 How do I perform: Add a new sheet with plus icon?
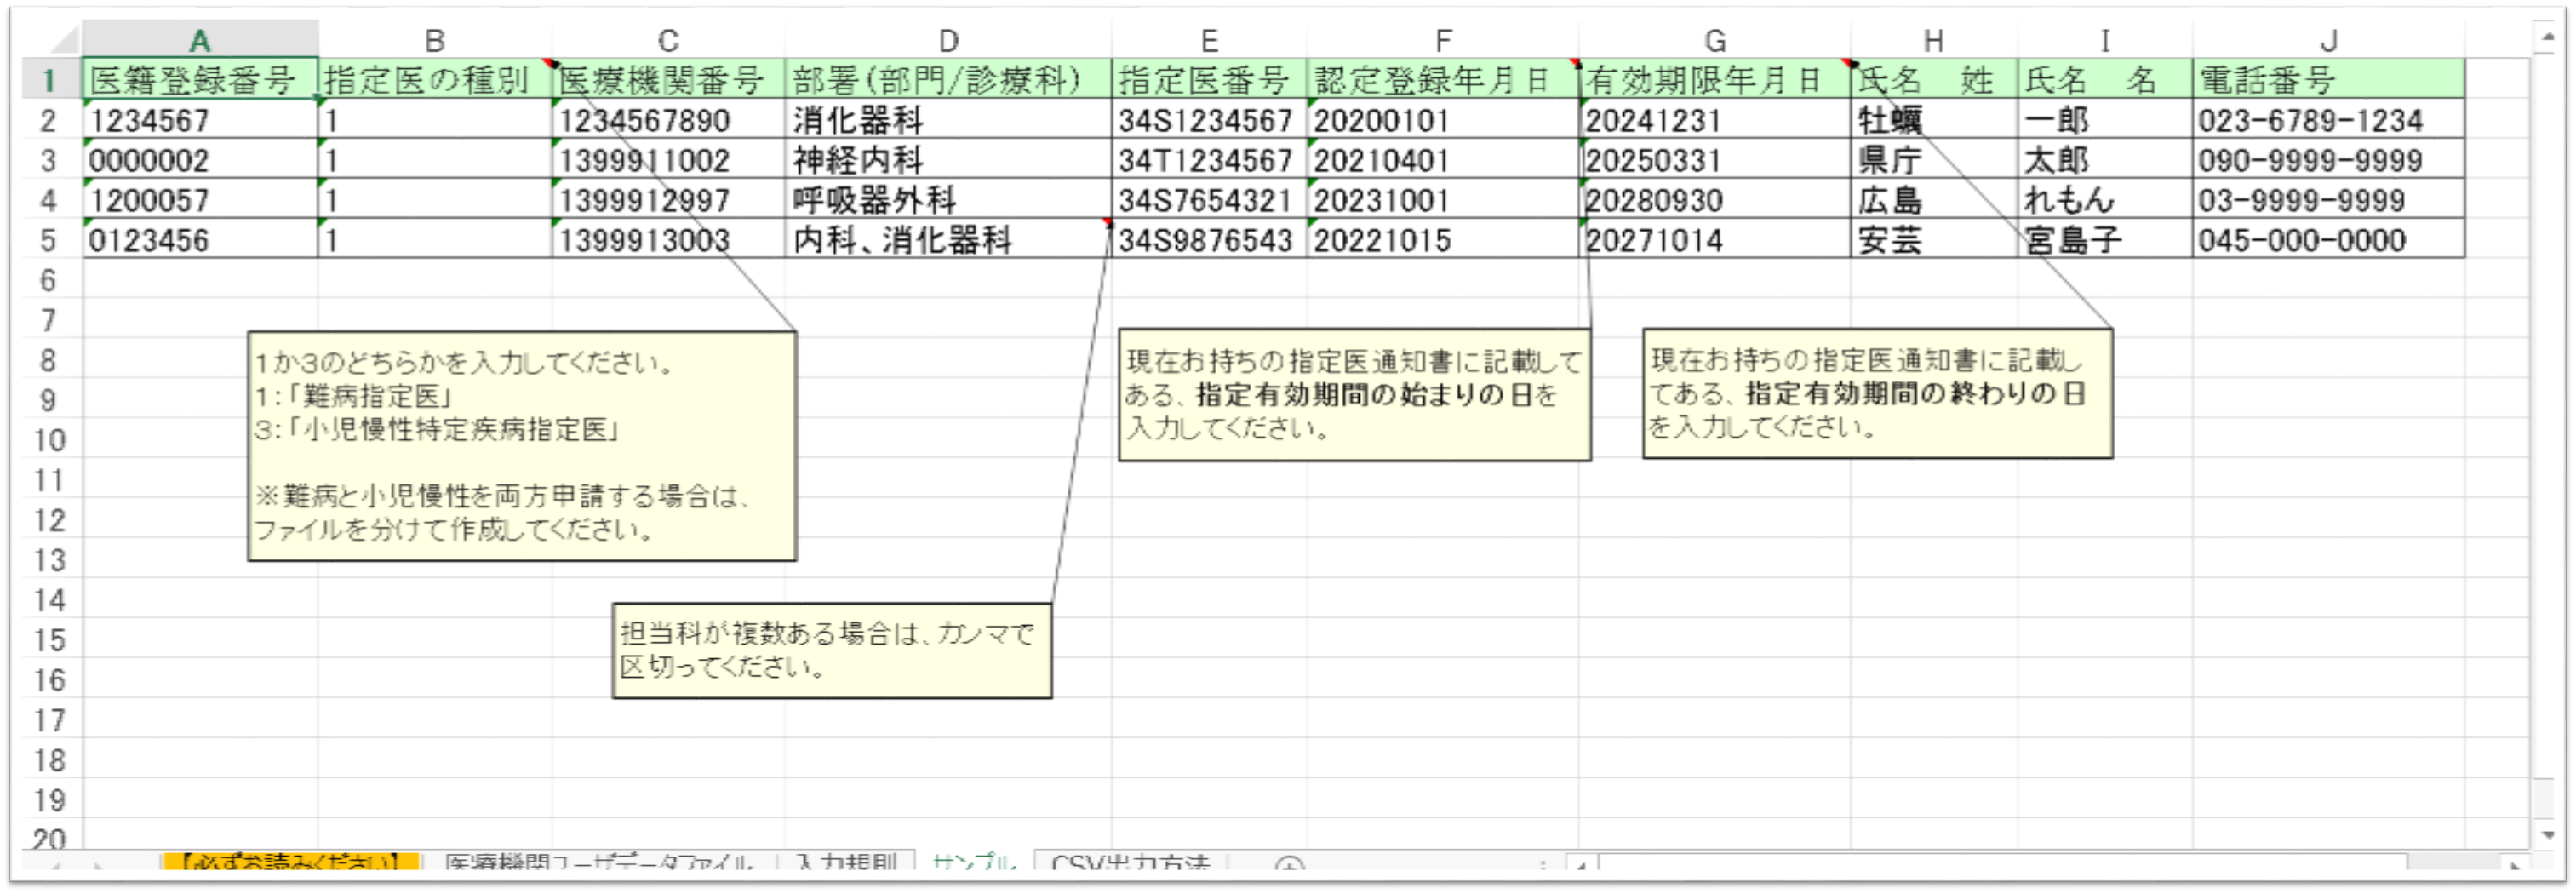tap(1289, 865)
